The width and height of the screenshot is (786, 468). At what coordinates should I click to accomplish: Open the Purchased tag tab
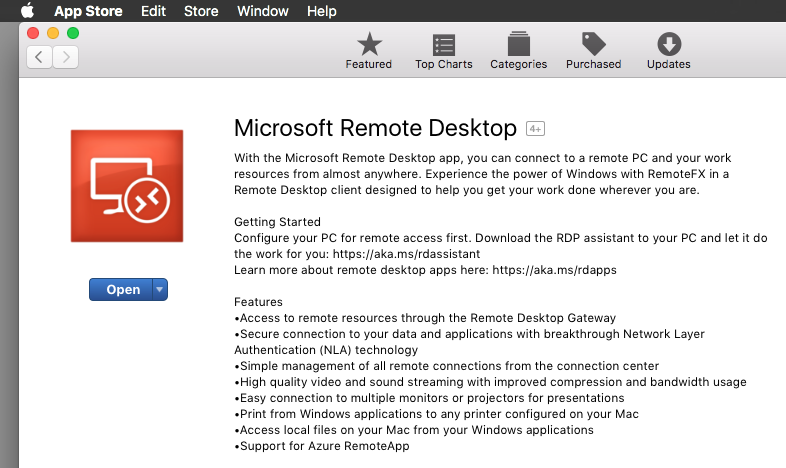(x=594, y=51)
